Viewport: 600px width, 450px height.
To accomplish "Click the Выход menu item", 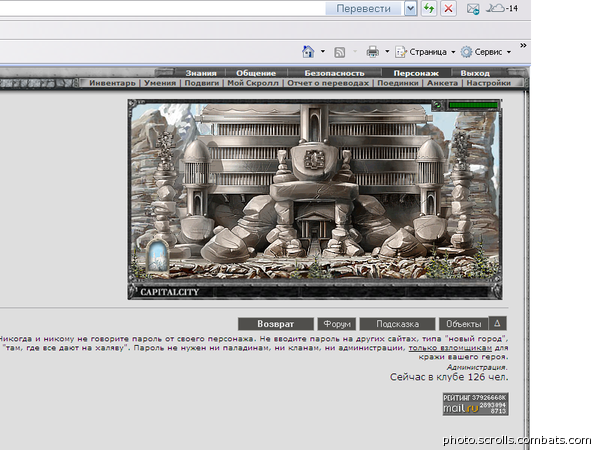I will (475, 73).
